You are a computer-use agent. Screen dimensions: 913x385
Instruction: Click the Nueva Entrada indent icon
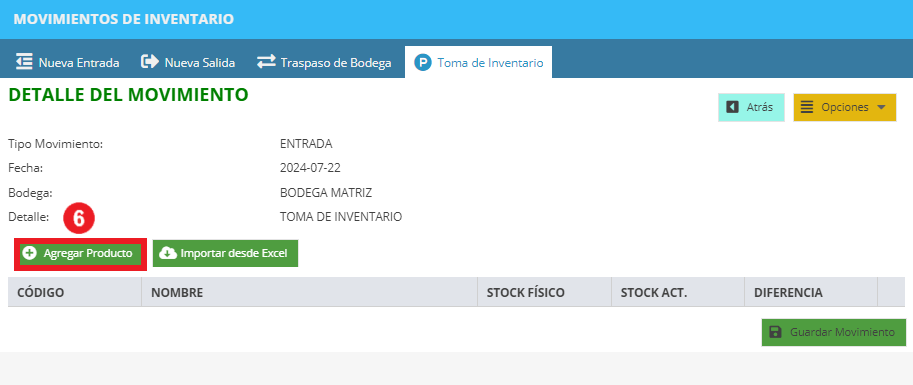click(x=24, y=62)
